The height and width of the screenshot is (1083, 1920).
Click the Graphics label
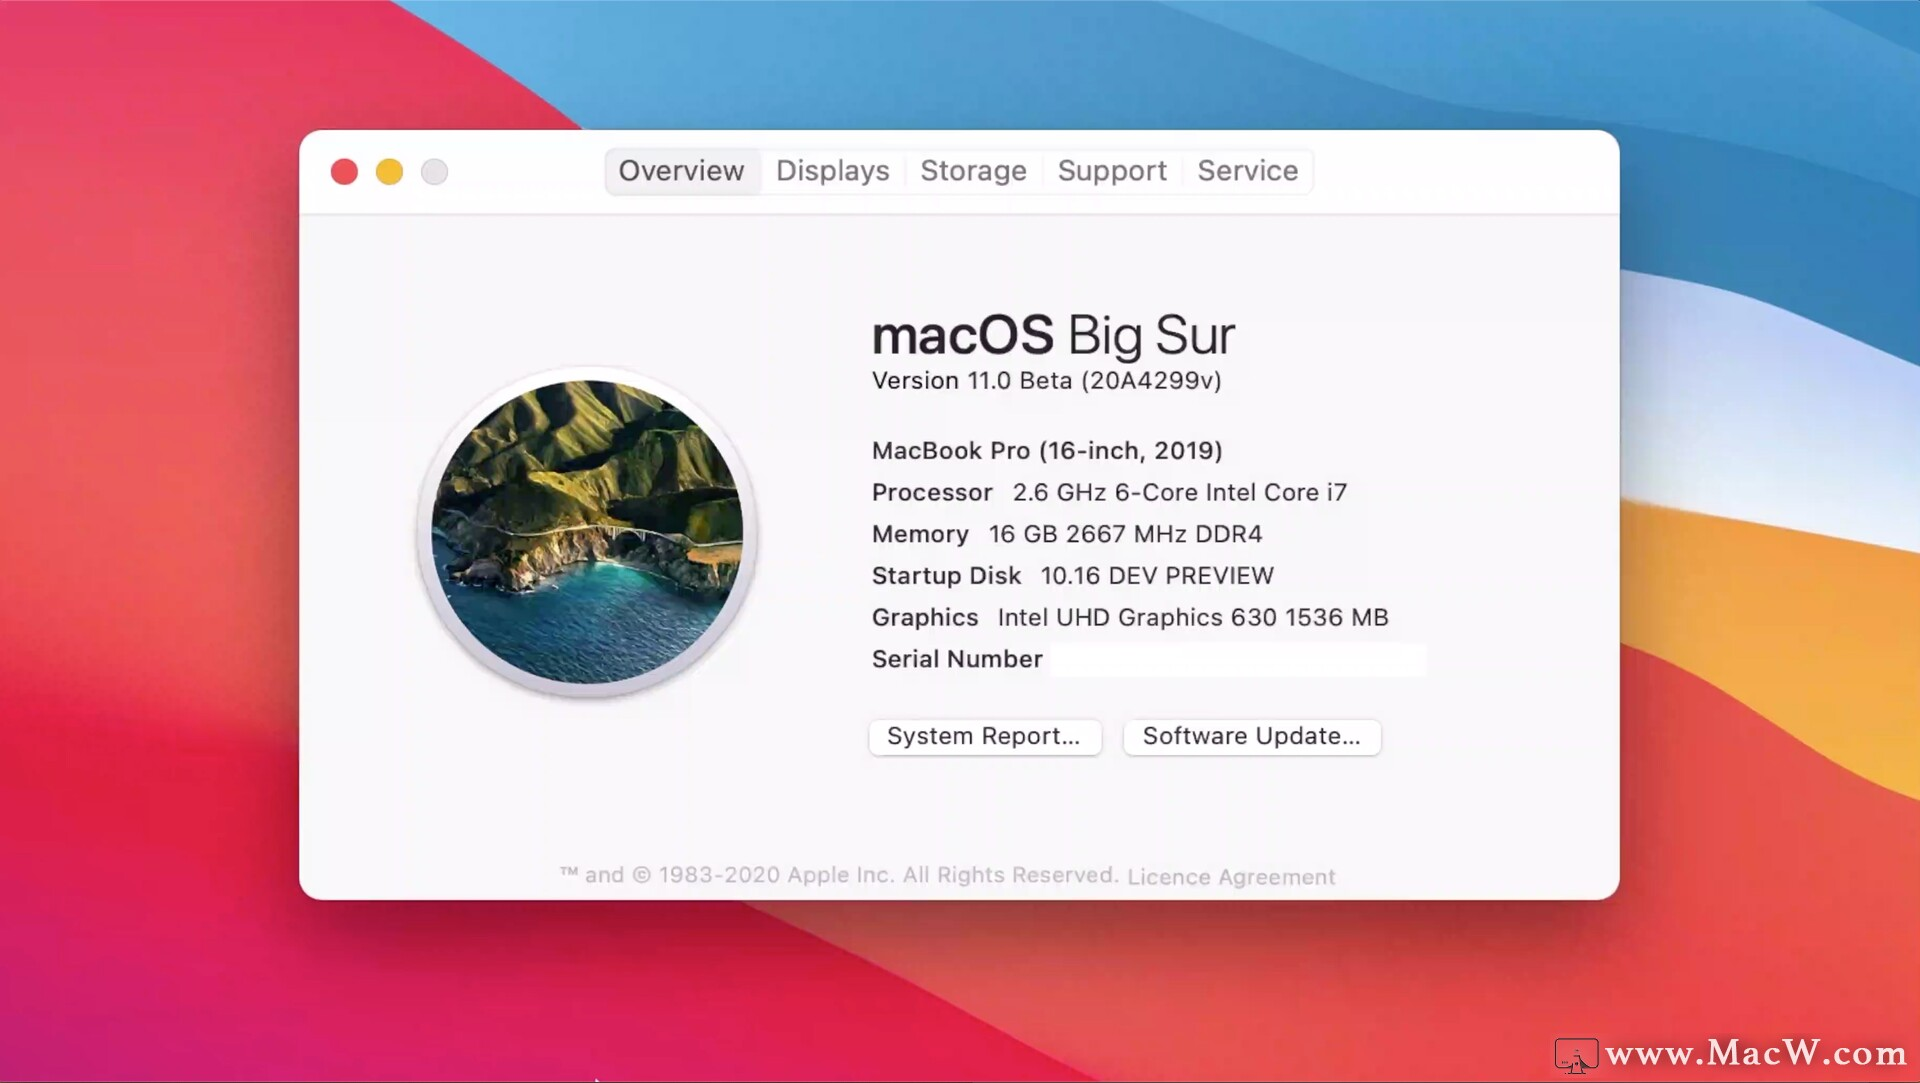(x=925, y=618)
